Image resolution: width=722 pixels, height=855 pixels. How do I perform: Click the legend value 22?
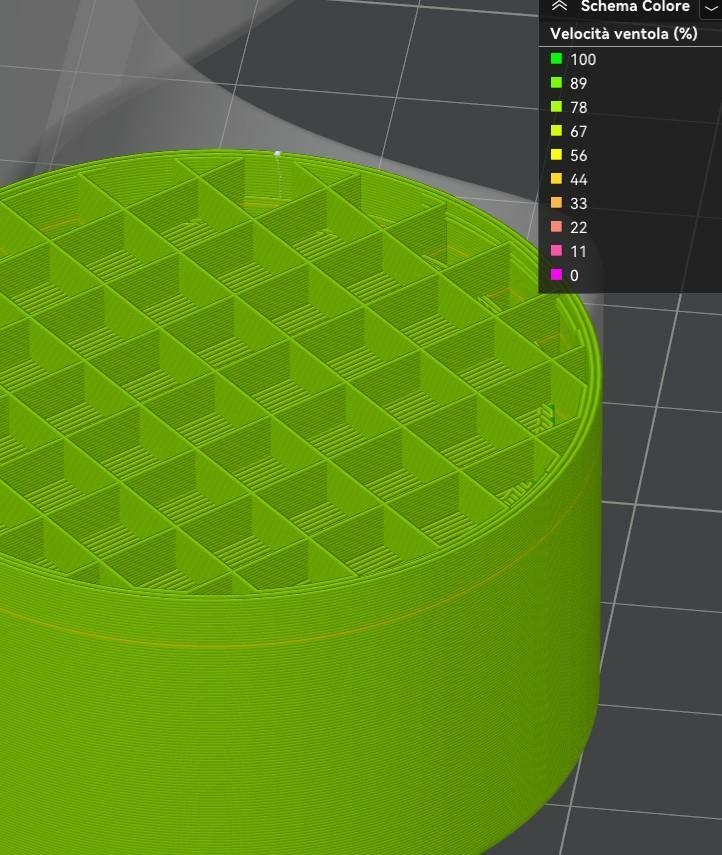click(x=579, y=227)
